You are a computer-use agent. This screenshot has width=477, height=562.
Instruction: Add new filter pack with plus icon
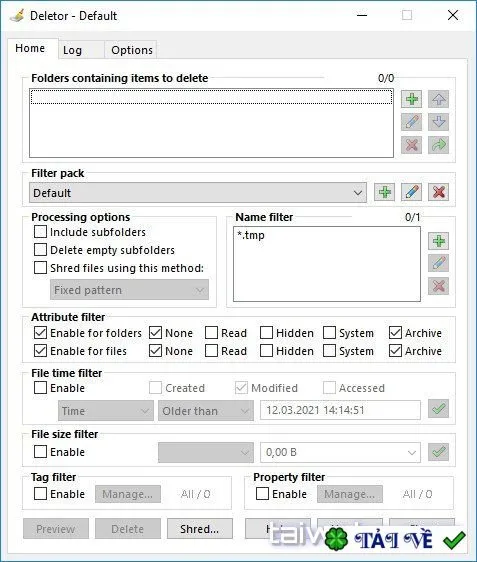click(x=385, y=192)
